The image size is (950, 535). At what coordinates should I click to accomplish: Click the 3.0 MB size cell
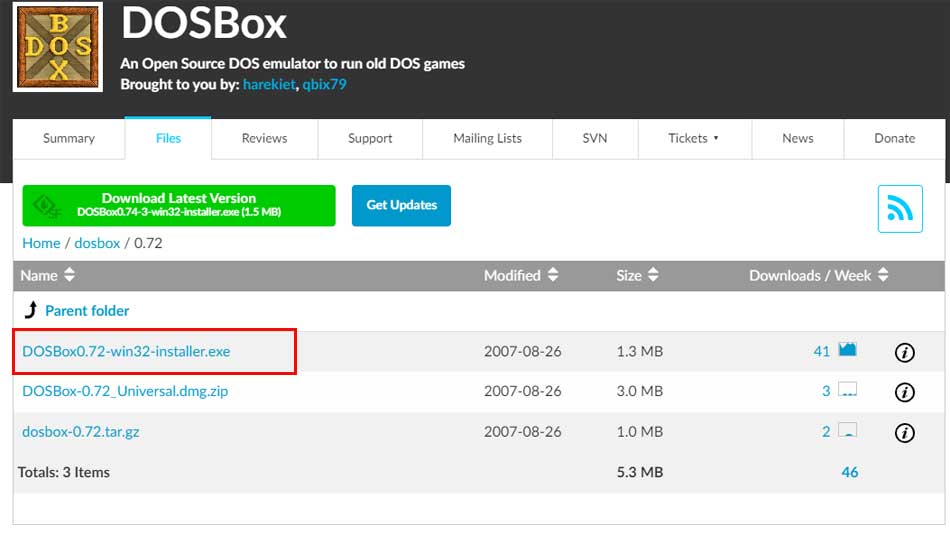[x=639, y=391]
